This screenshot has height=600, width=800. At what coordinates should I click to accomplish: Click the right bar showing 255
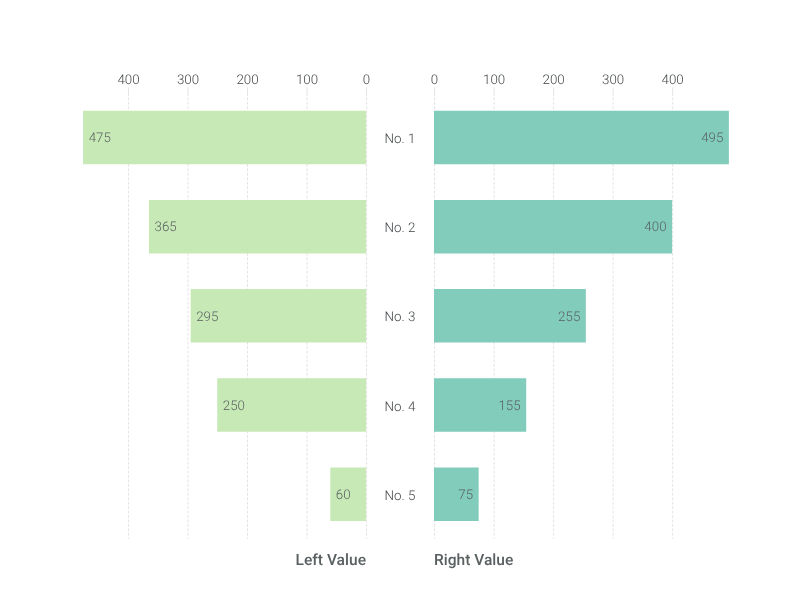[510, 316]
